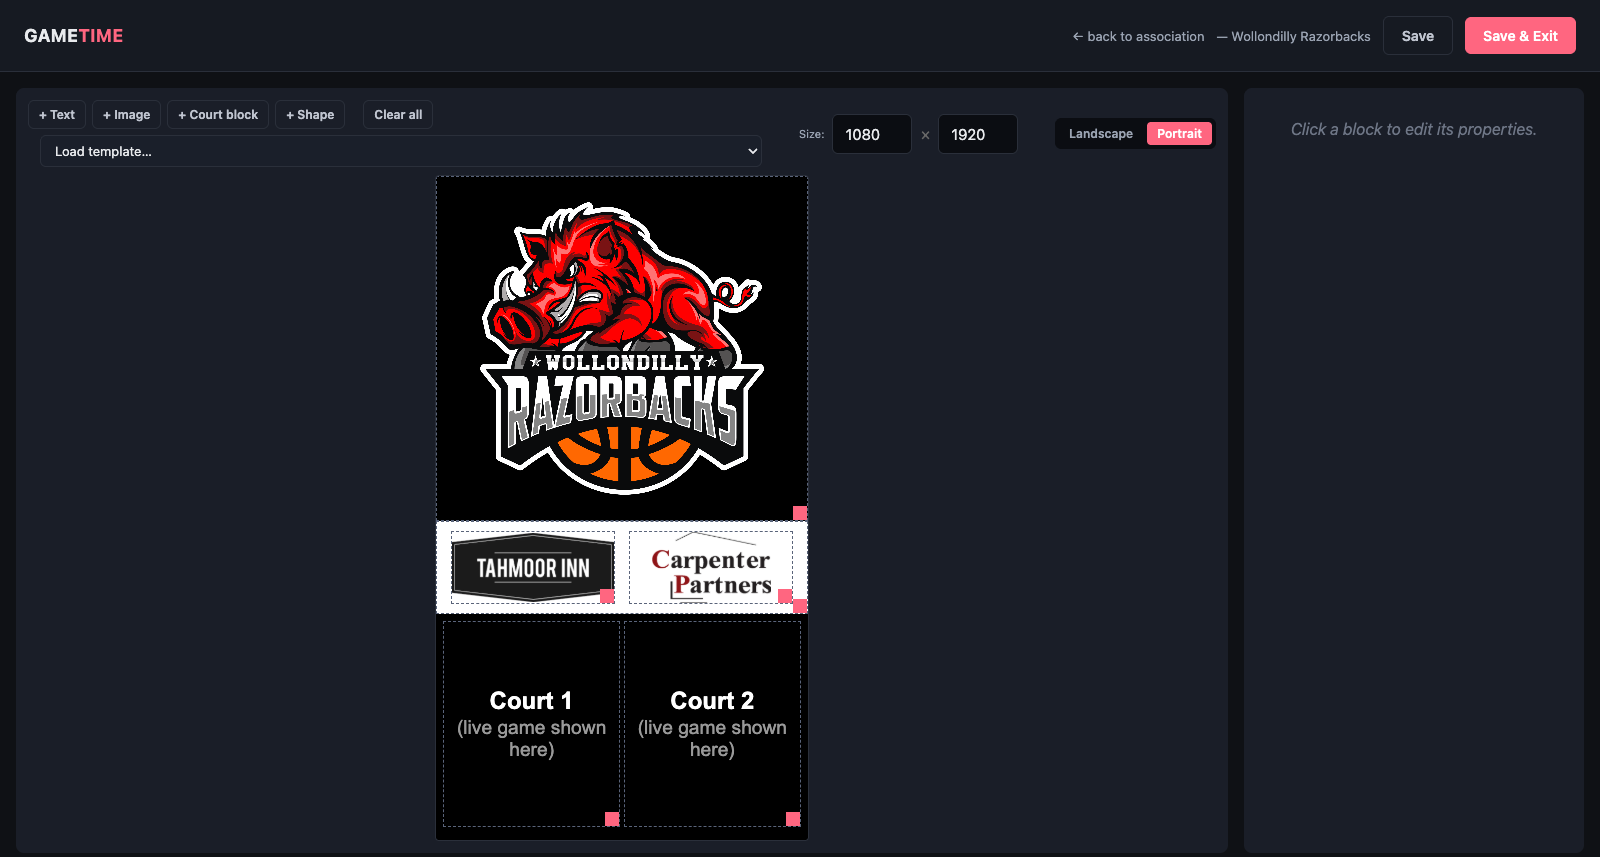This screenshot has width=1600, height=857.
Task: Select the Court 1 block
Action: [x=531, y=724]
